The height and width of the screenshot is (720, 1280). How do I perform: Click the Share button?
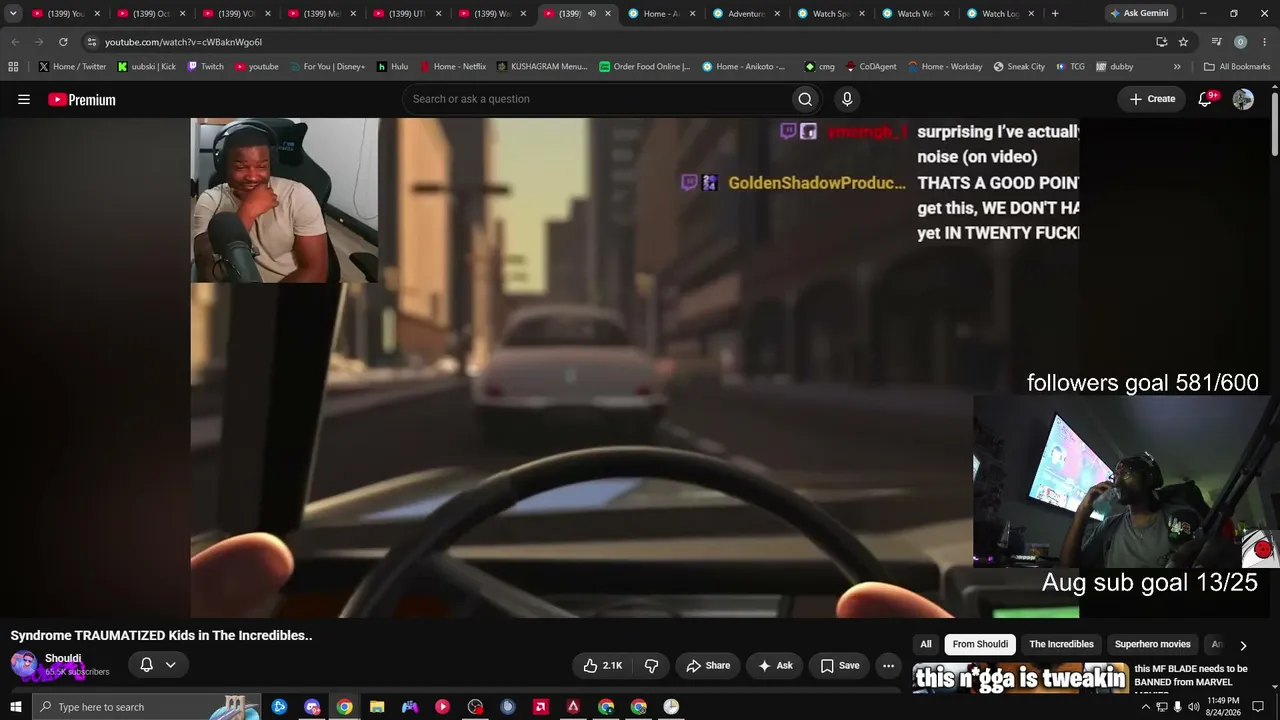(x=708, y=665)
